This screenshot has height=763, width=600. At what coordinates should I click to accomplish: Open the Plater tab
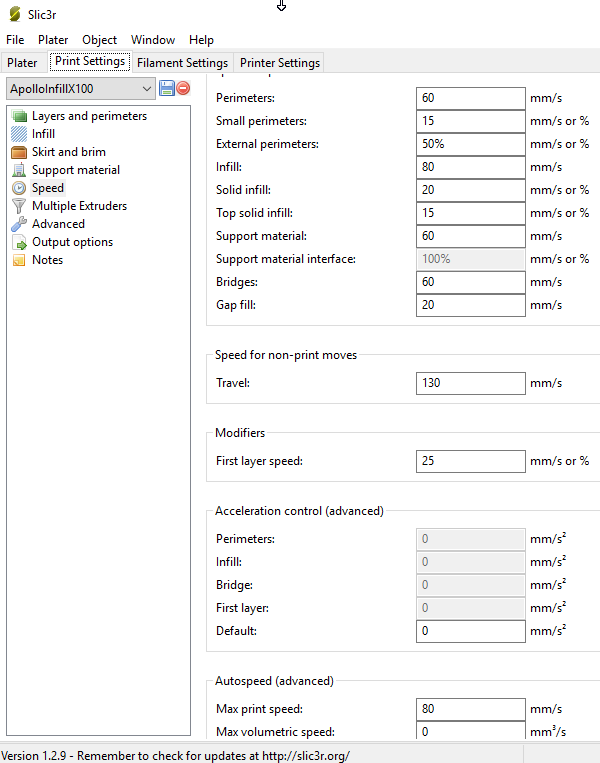pyautogui.click(x=23, y=63)
